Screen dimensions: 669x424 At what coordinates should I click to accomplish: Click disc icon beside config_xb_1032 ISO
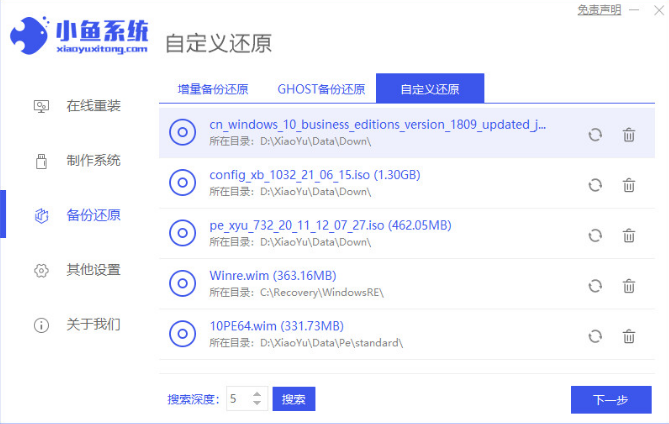pyautogui.click(x=182, y=183)
